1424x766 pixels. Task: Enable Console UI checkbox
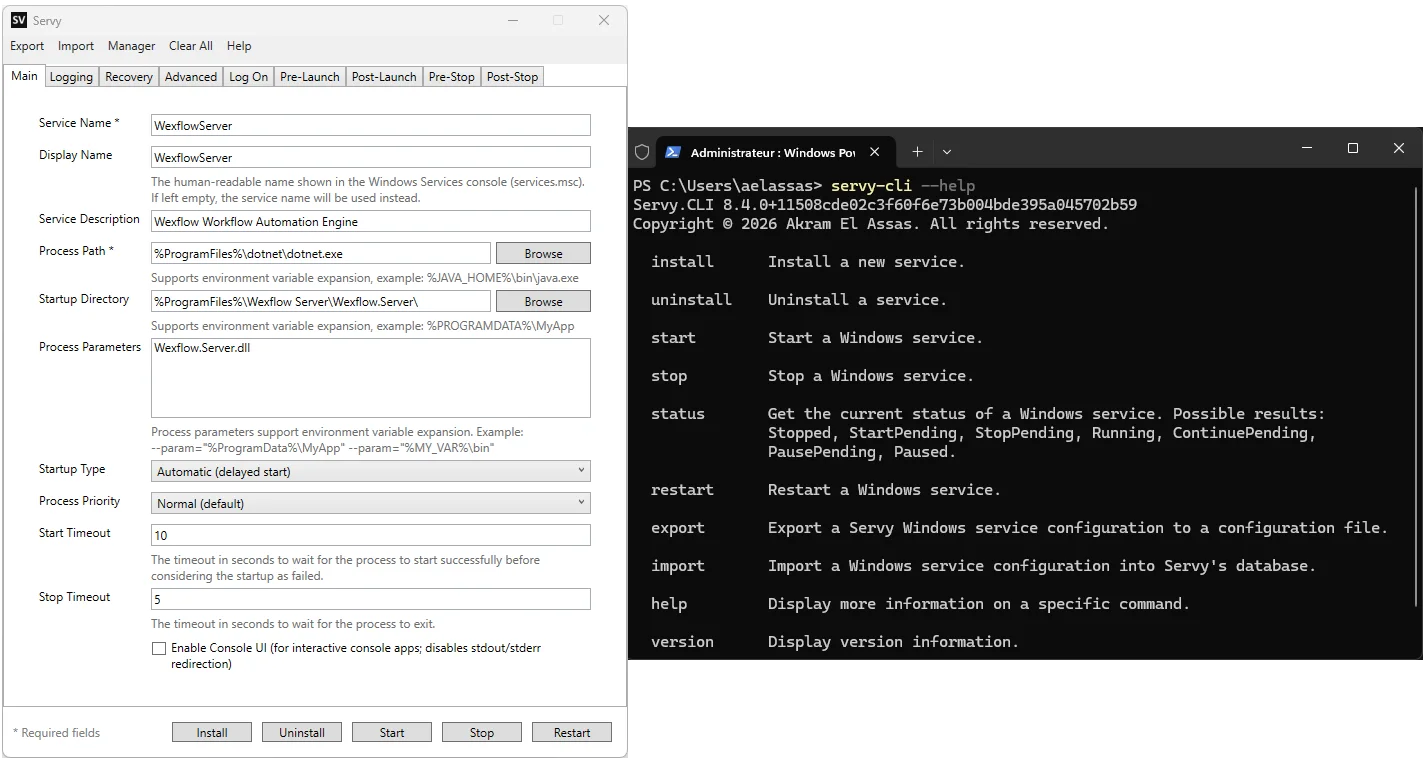158,648
